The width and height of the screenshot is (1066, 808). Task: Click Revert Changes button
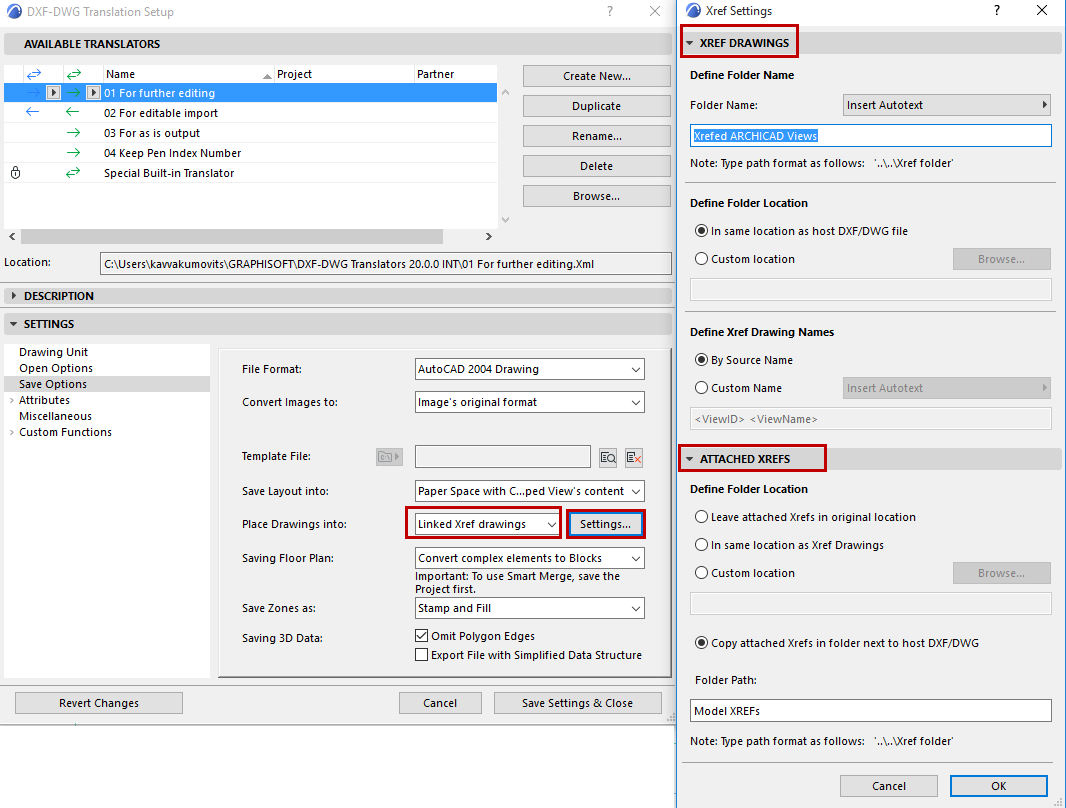[x=99, y=703]
